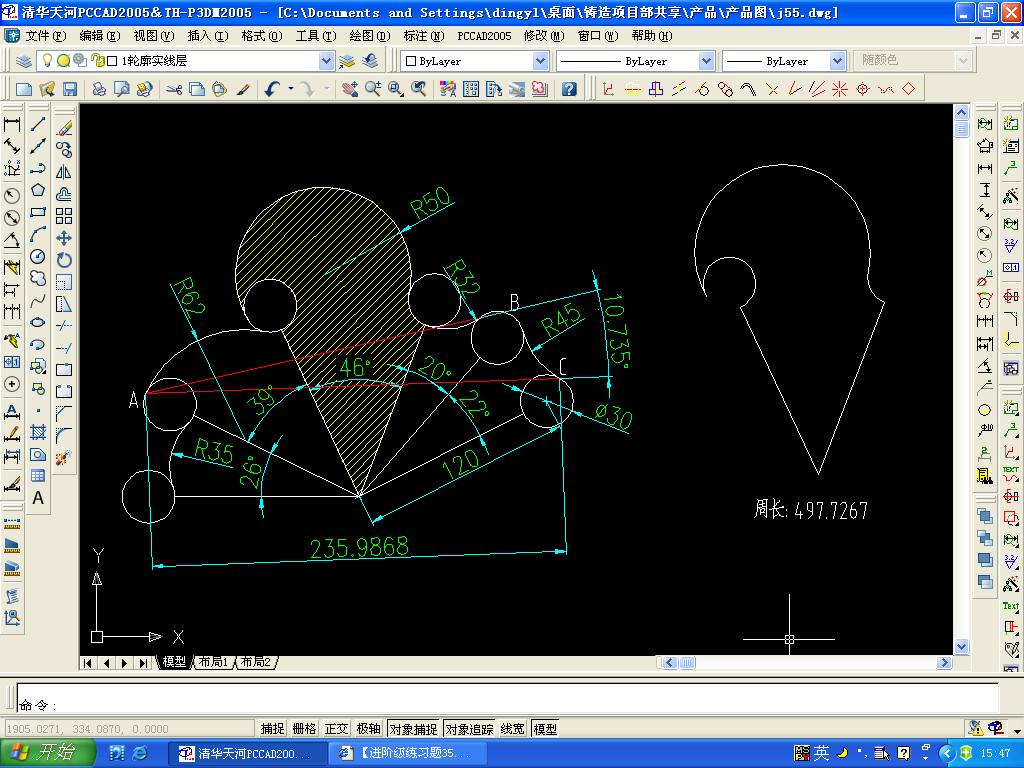Viewport: 1024px width, 768px height.
Task: Click the Save (floppy disk) icon
Action: tap(70, 89)
